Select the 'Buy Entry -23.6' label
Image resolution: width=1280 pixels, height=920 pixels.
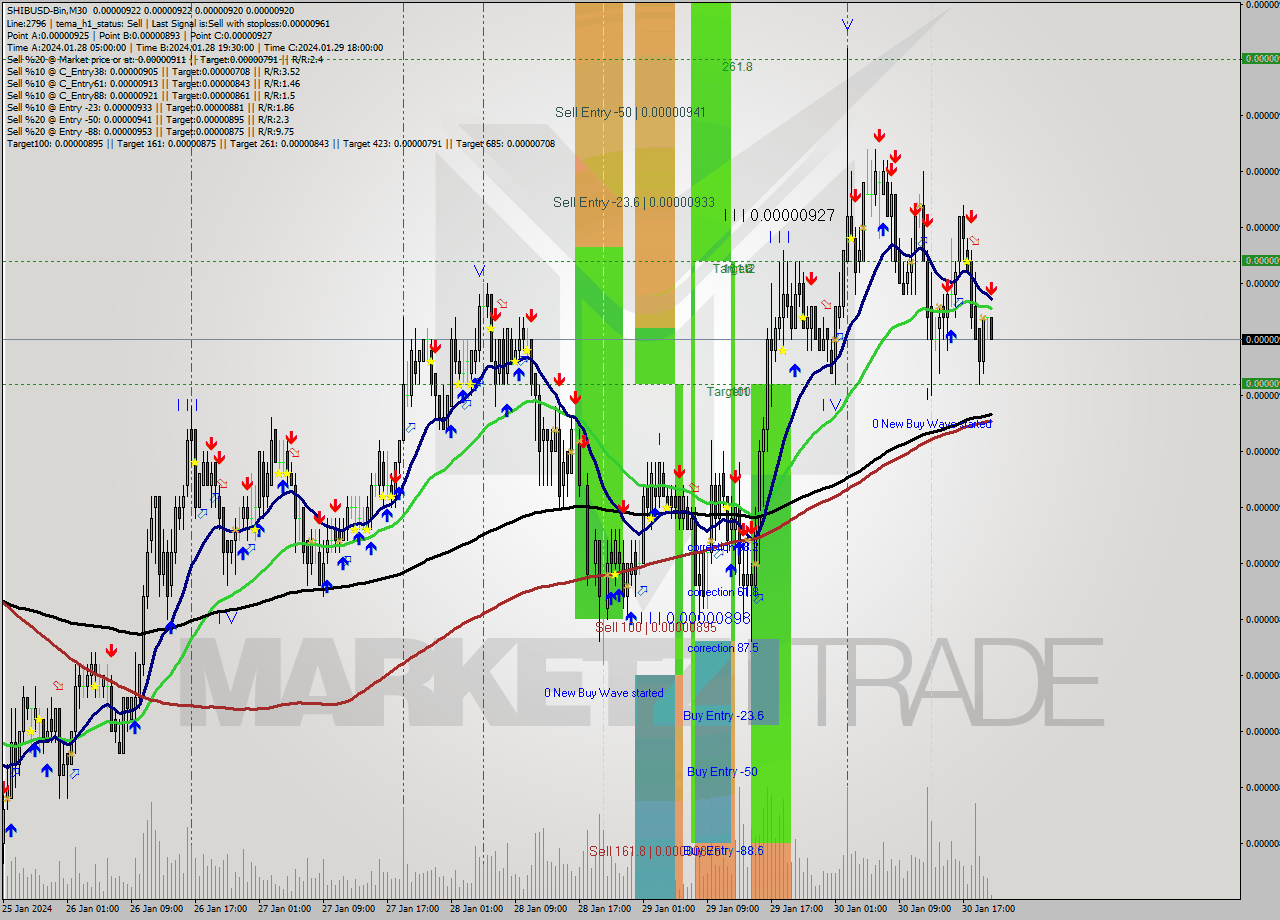723,716
